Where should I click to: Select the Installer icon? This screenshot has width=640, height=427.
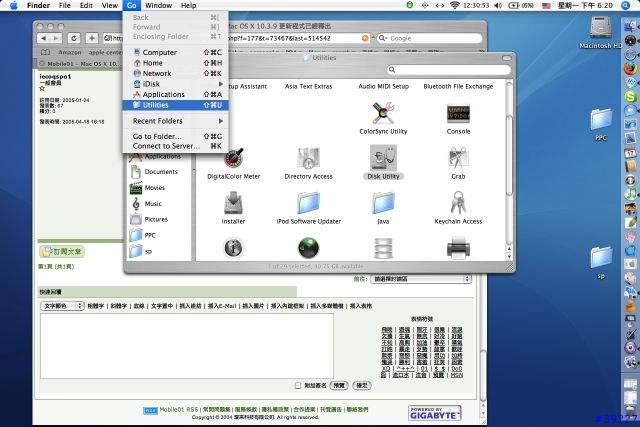click(x=233, y=203)
